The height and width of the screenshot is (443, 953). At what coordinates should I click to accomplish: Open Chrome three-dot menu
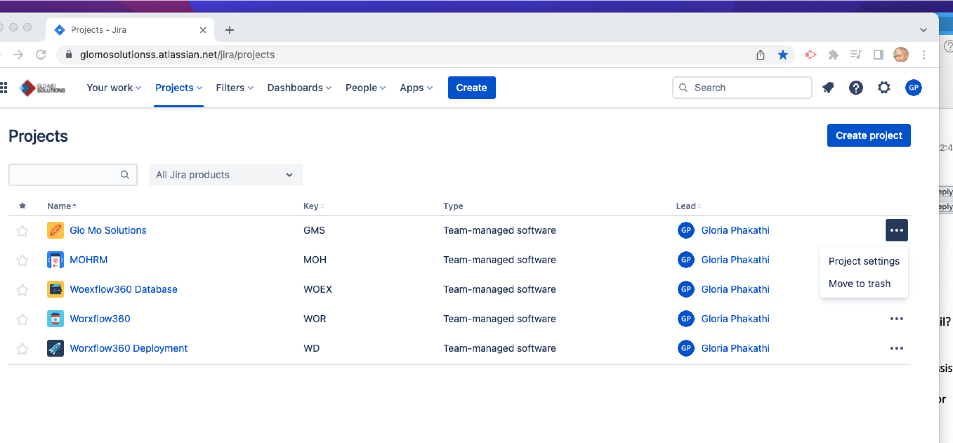tap(924, 55)
